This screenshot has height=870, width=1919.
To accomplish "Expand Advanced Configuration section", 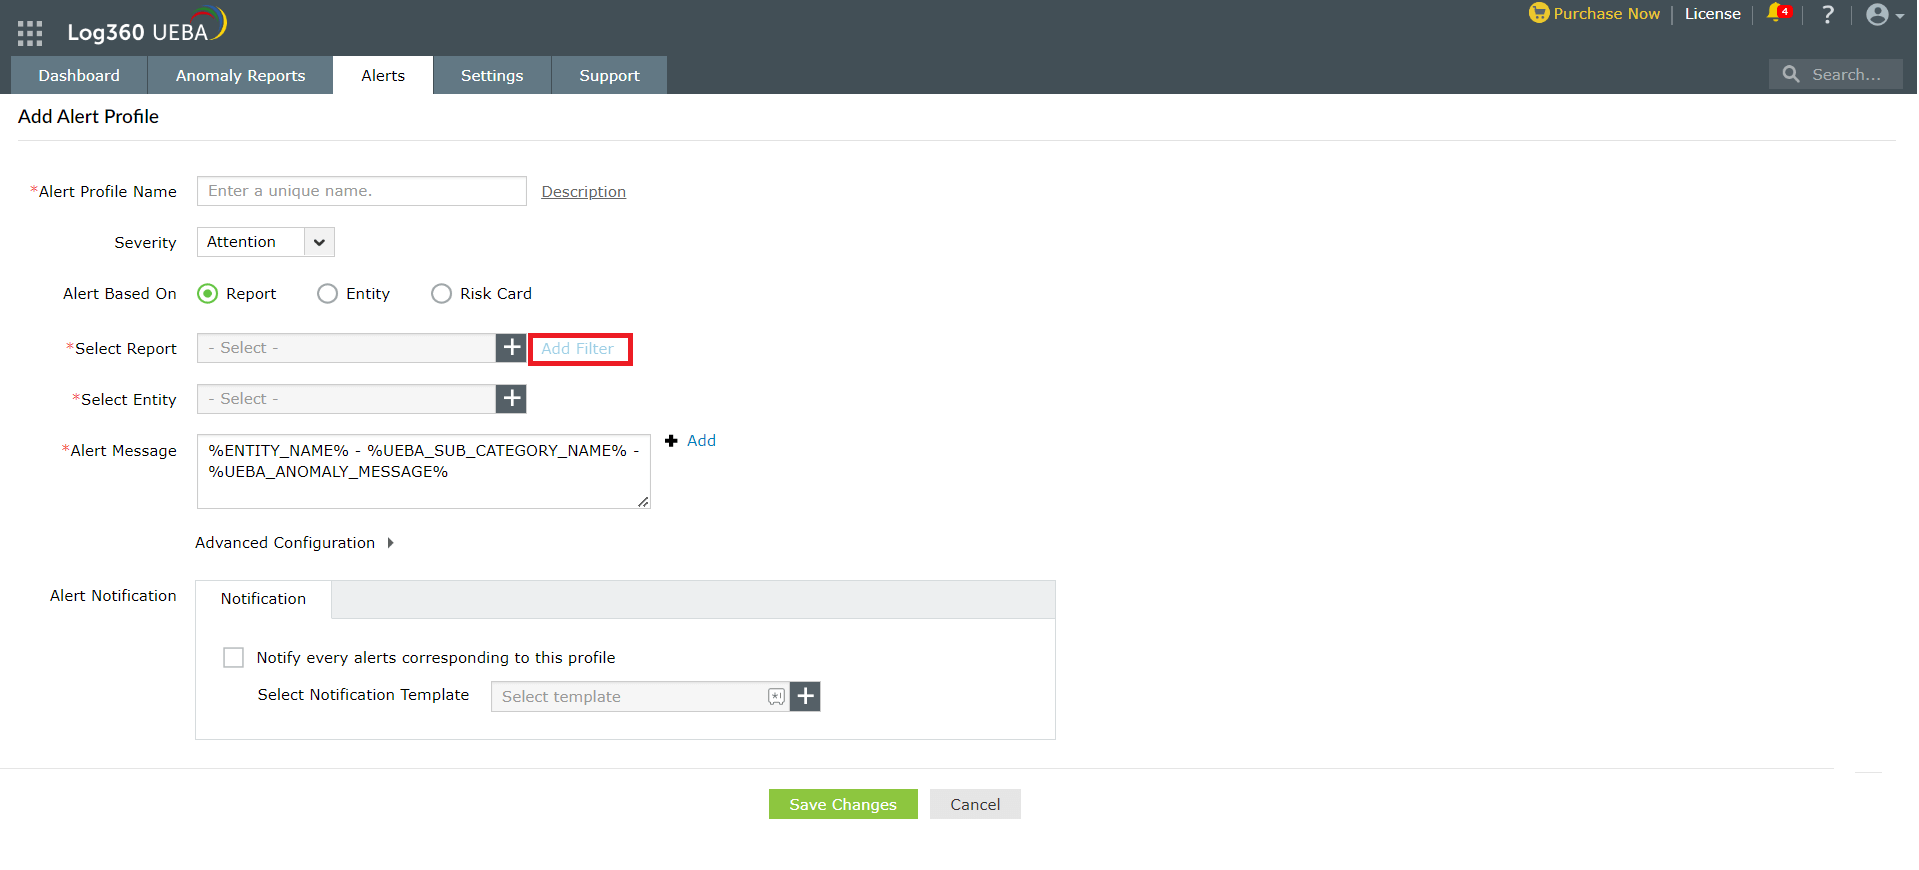I will (295, 543).
